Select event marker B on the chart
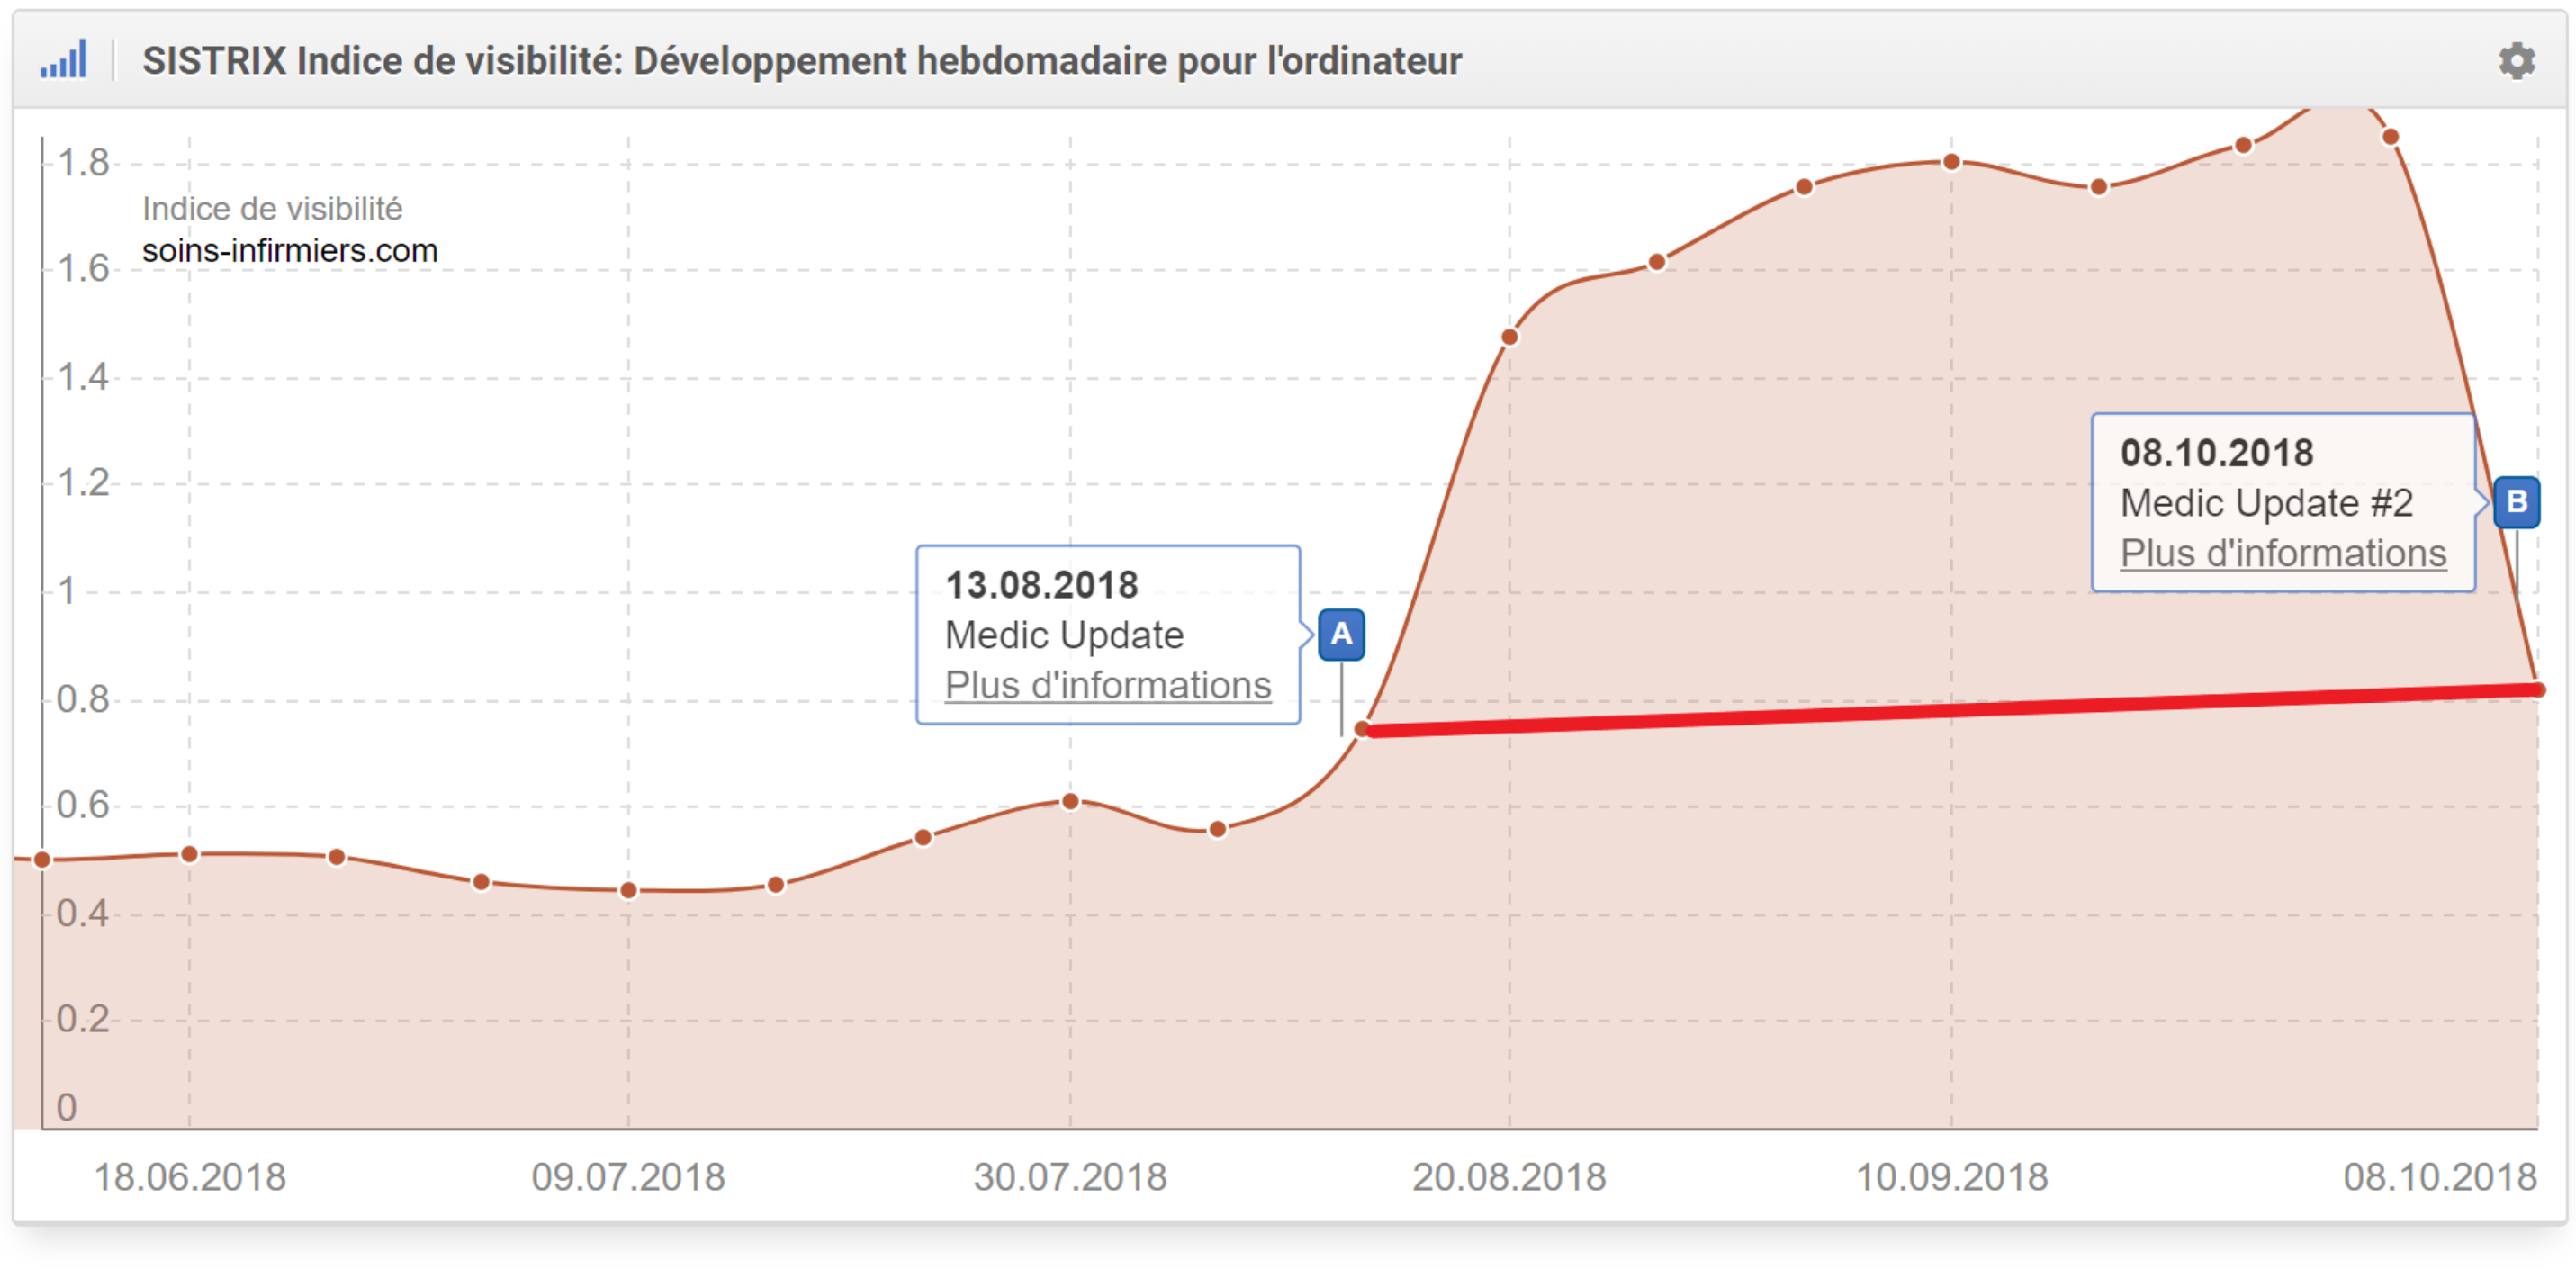The height and width of the screenshot is (1269, 2576). (x=2516, y=502)
